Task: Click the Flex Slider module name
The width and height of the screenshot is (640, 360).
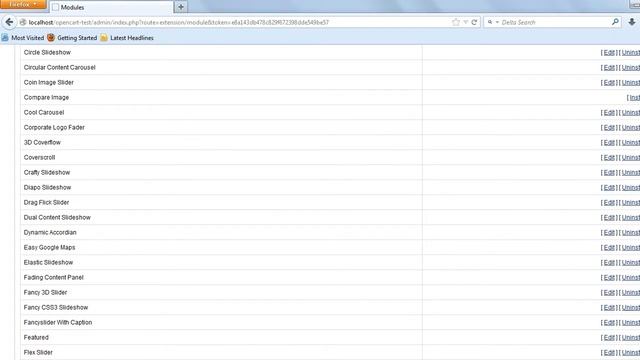Action: click(x=38, y=353)
